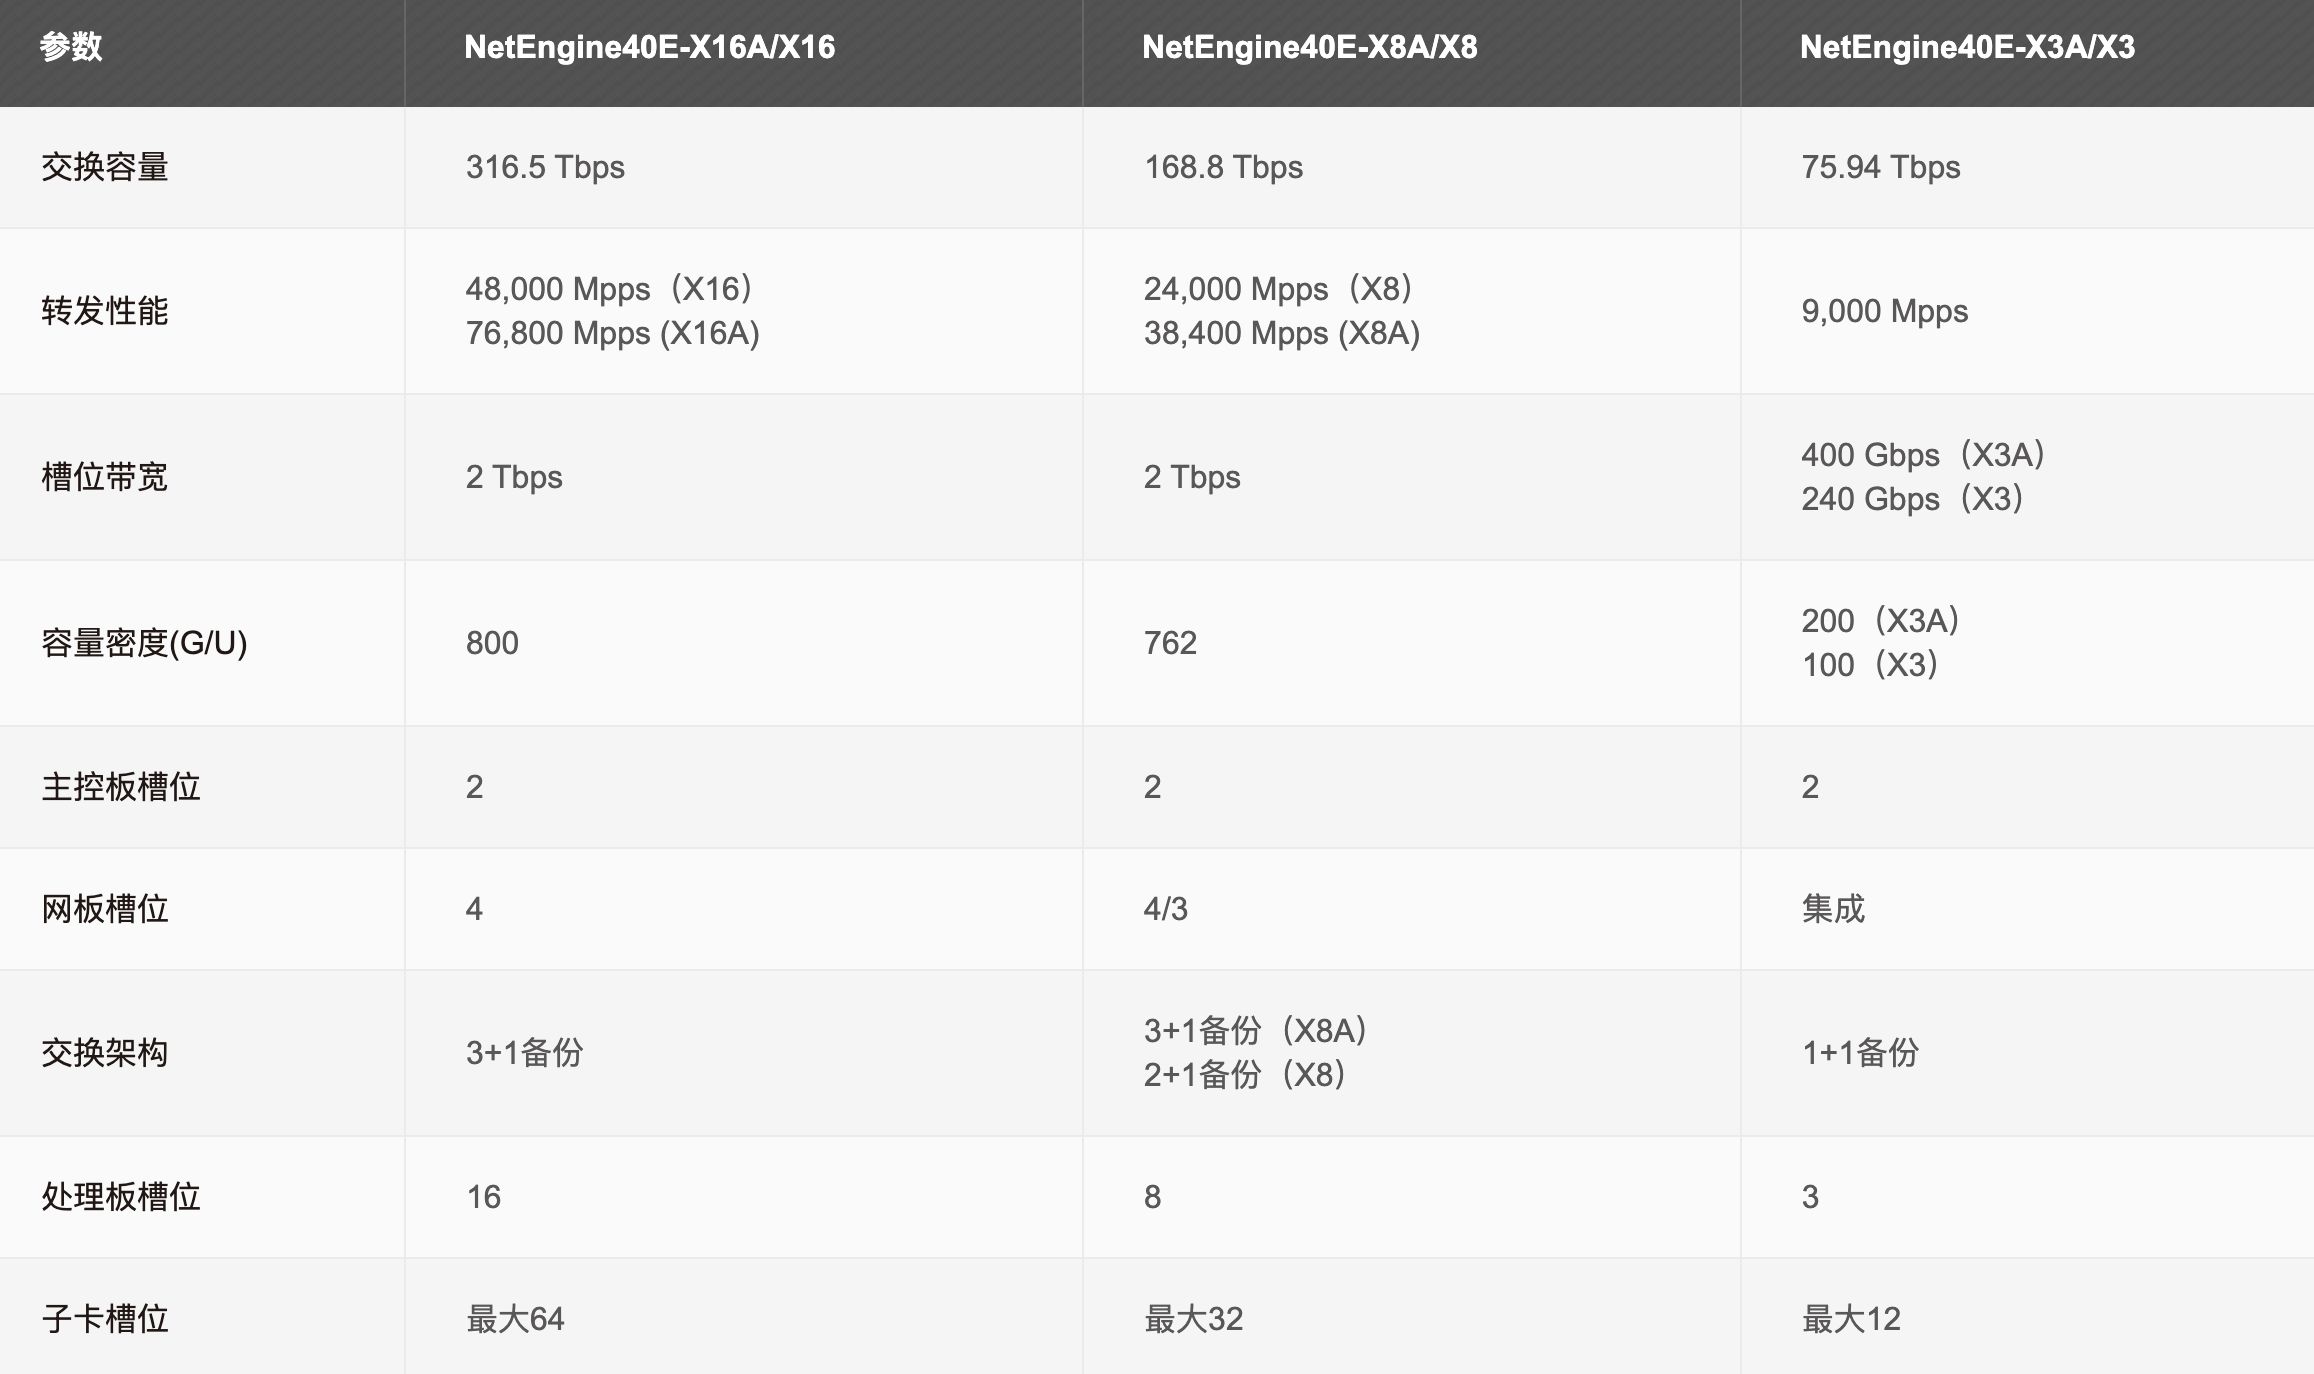
Task: Click the 主控板槽位 row label
Action: 121,787
